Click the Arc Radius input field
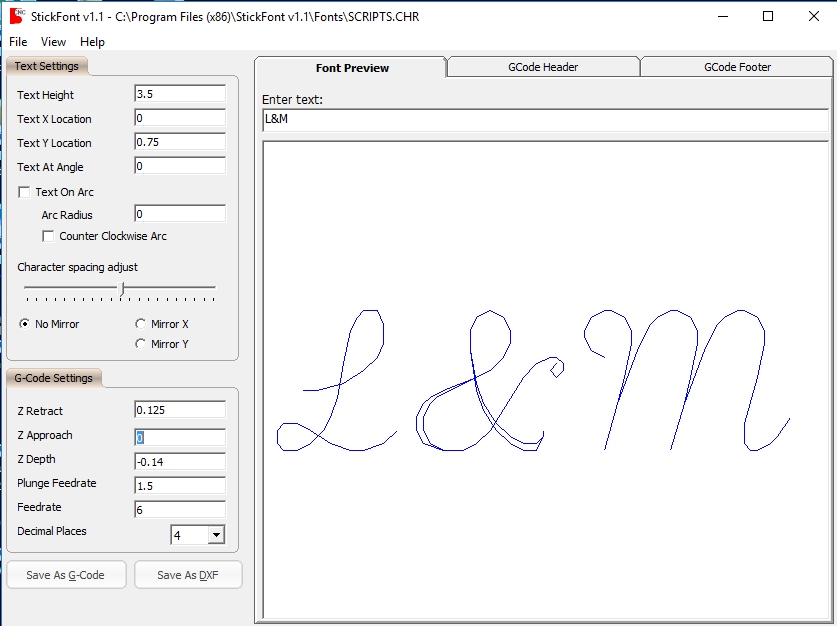The image size is (837, 626). [x=180, y=214]
